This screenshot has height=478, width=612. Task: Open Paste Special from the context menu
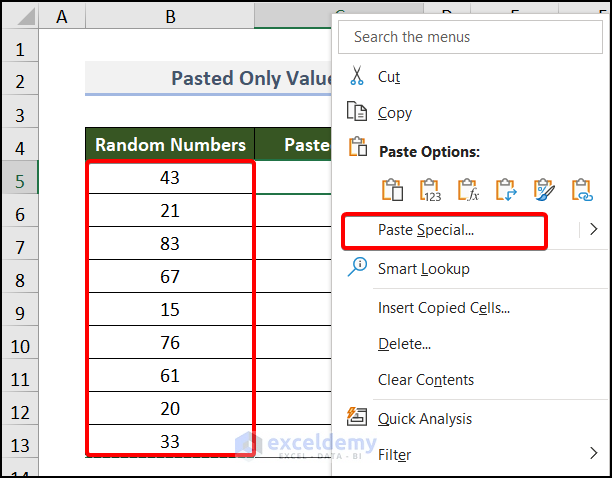tap(426, 230)
